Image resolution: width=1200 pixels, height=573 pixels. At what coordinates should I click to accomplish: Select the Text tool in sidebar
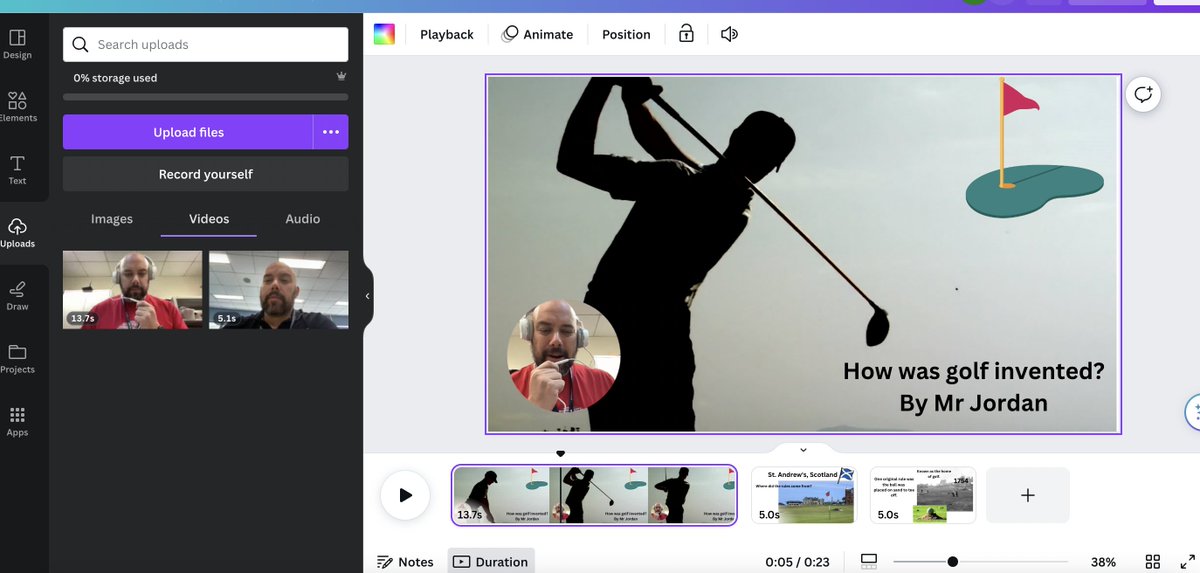(17, 170)
